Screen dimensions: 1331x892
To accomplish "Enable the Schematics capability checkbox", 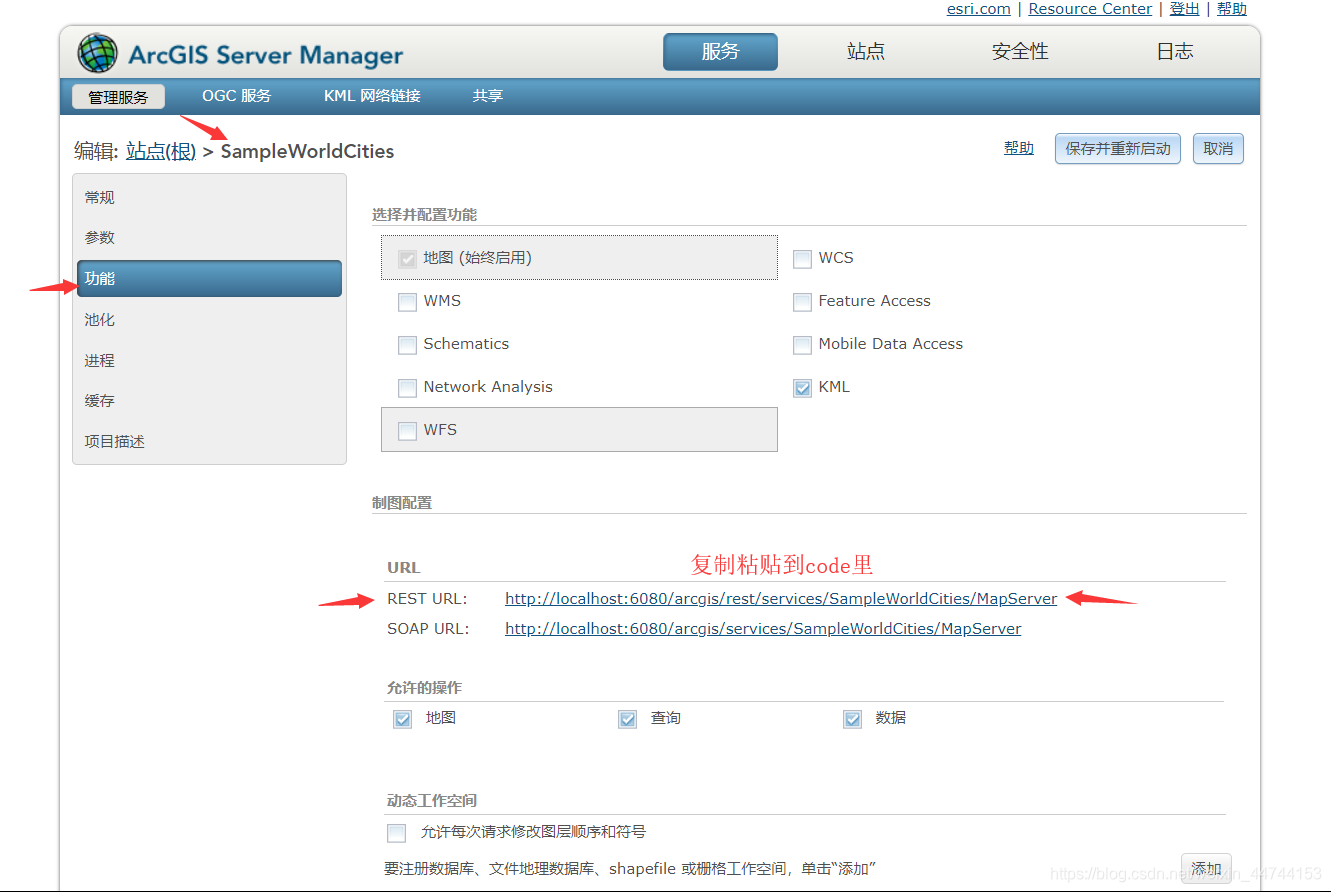I will pyautogui.click(x=407, y=345).
